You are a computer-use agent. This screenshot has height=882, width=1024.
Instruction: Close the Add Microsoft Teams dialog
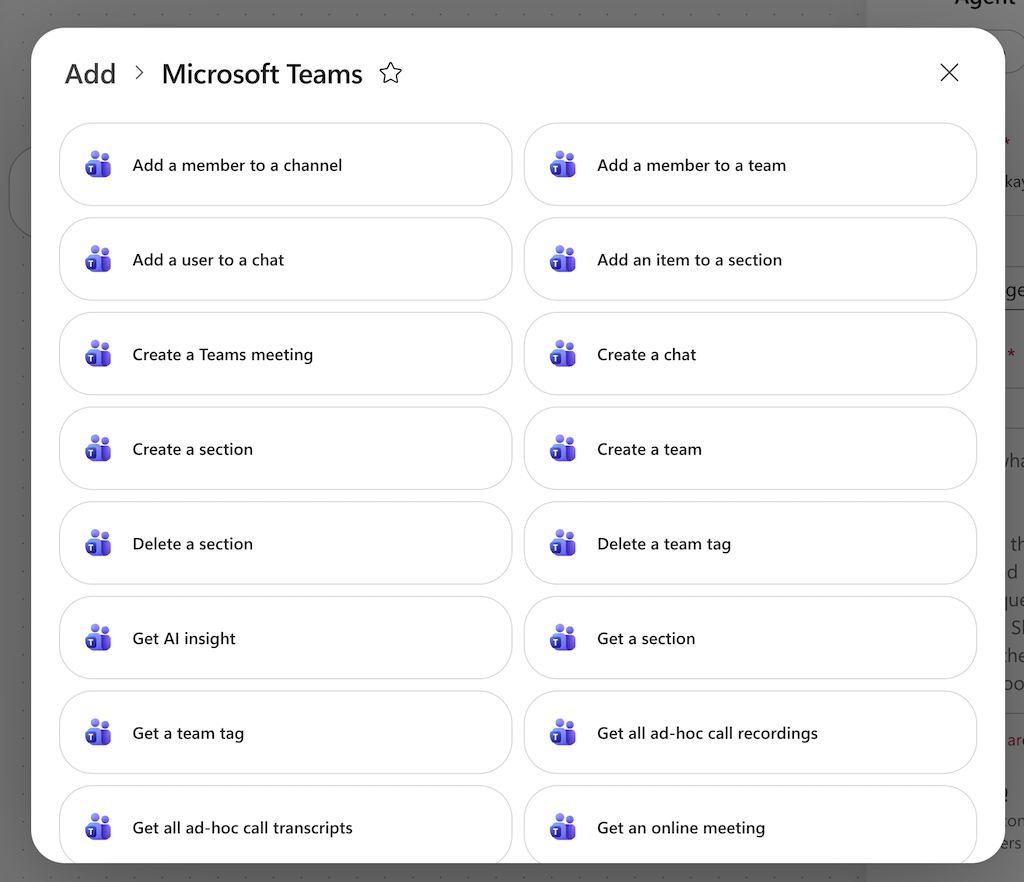[949, 72]
